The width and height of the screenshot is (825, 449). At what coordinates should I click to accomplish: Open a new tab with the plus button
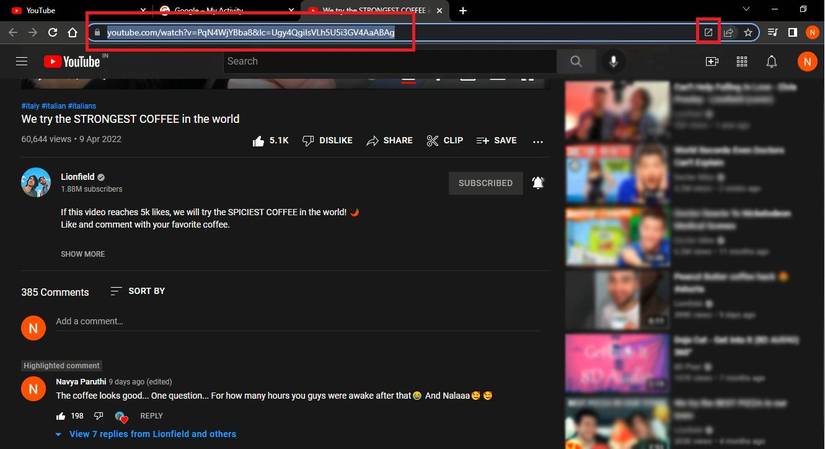coord(462,11)
